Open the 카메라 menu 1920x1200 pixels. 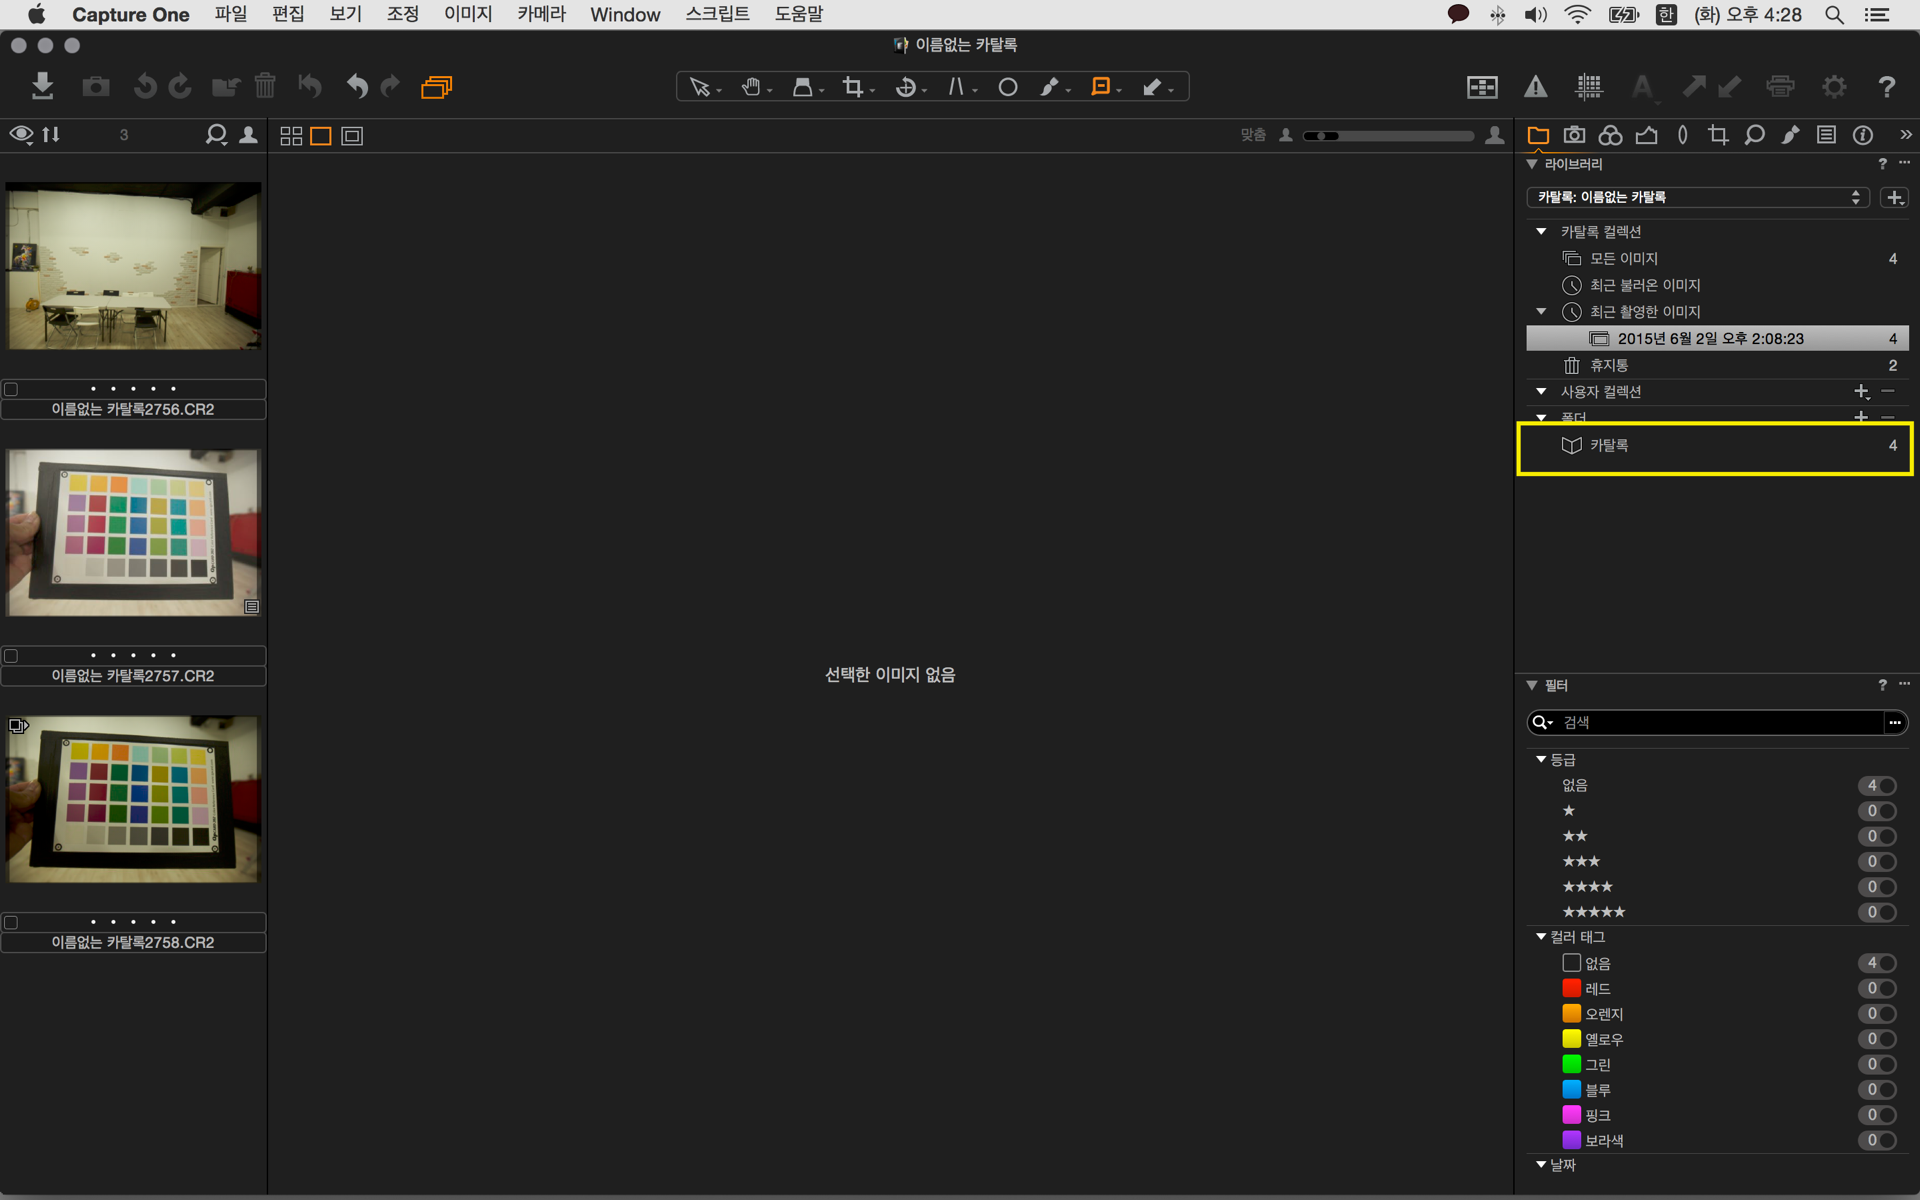pyautogui.click(x=541, y=14)
